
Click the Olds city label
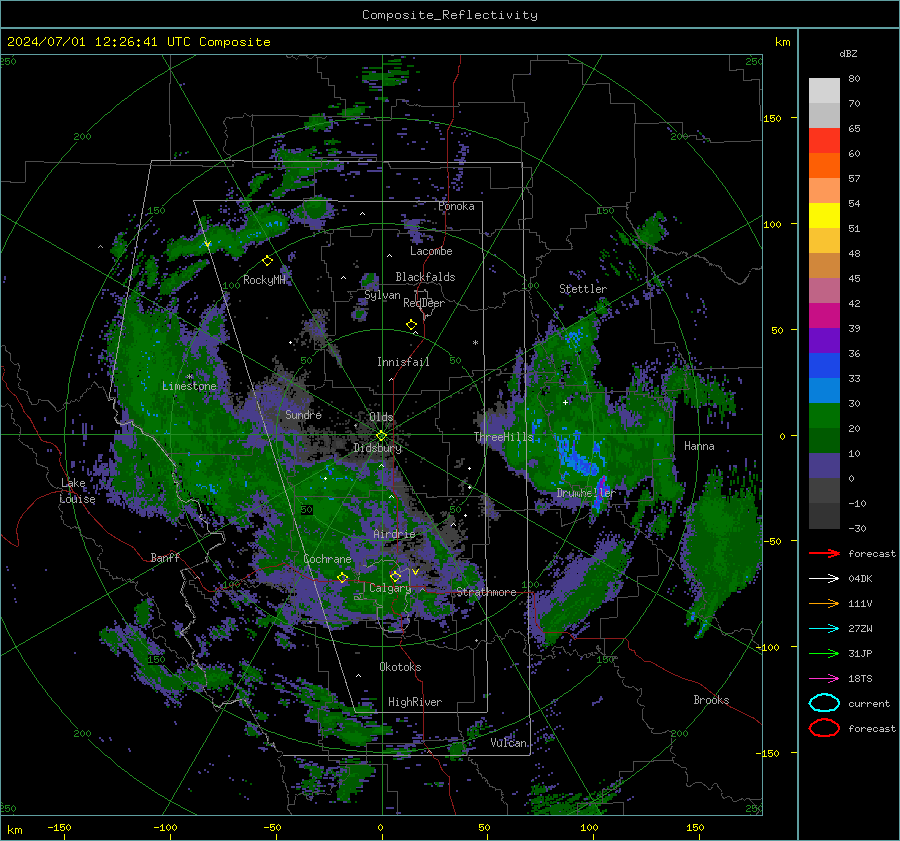[x=381, y=417]
